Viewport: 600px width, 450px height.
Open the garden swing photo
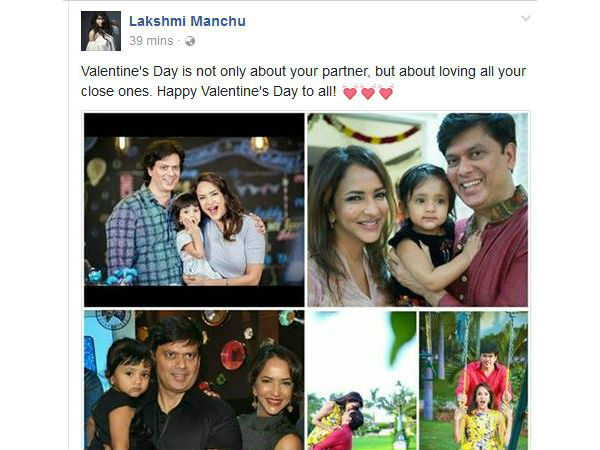tap(474, 380)
